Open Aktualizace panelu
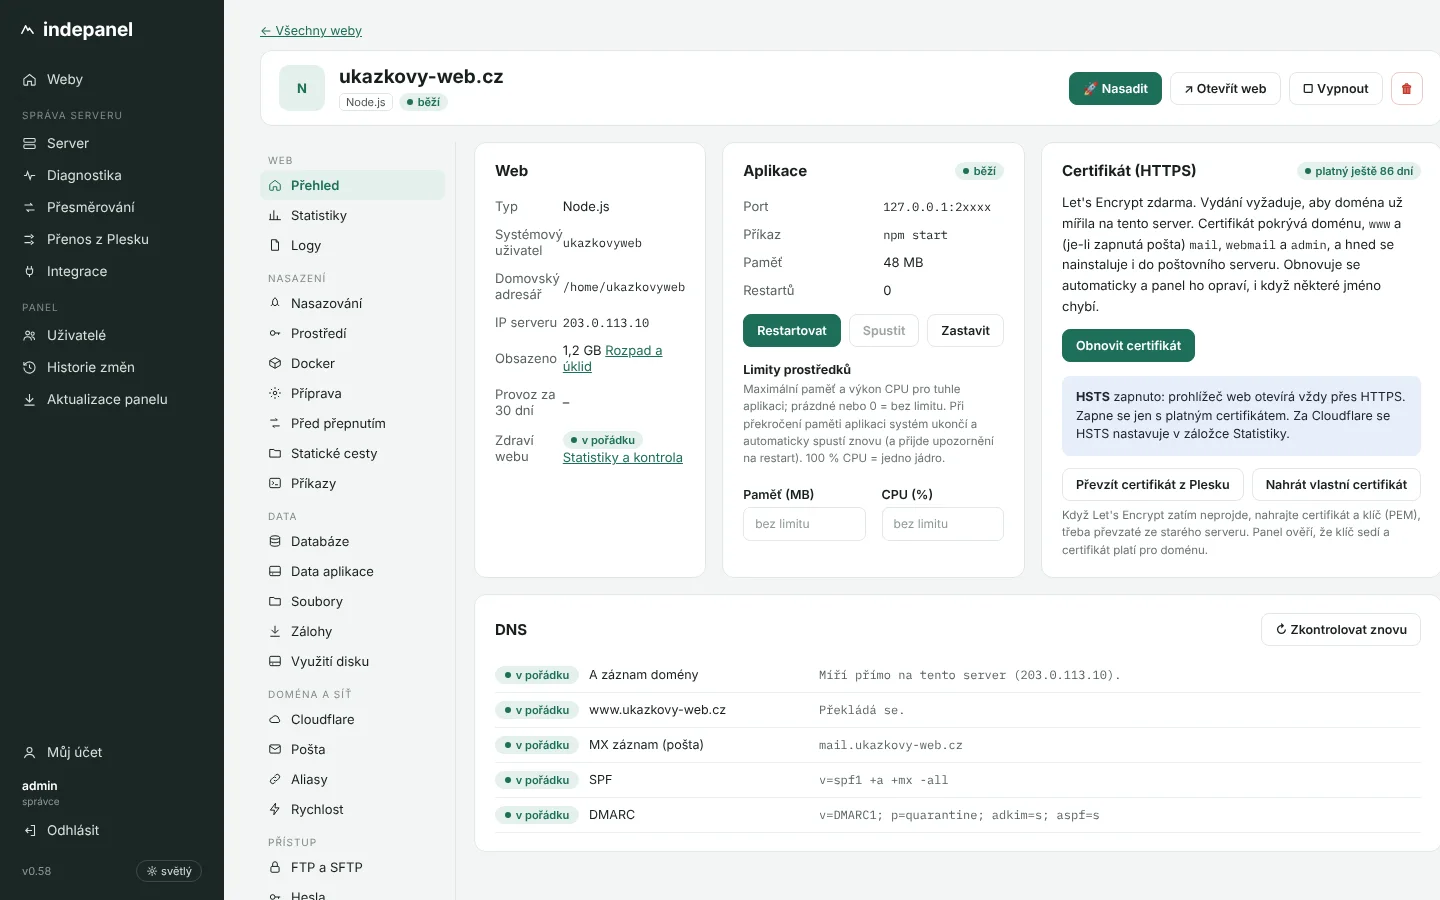Viewport: 1440px width, 900px height. [x=112, y=399]
